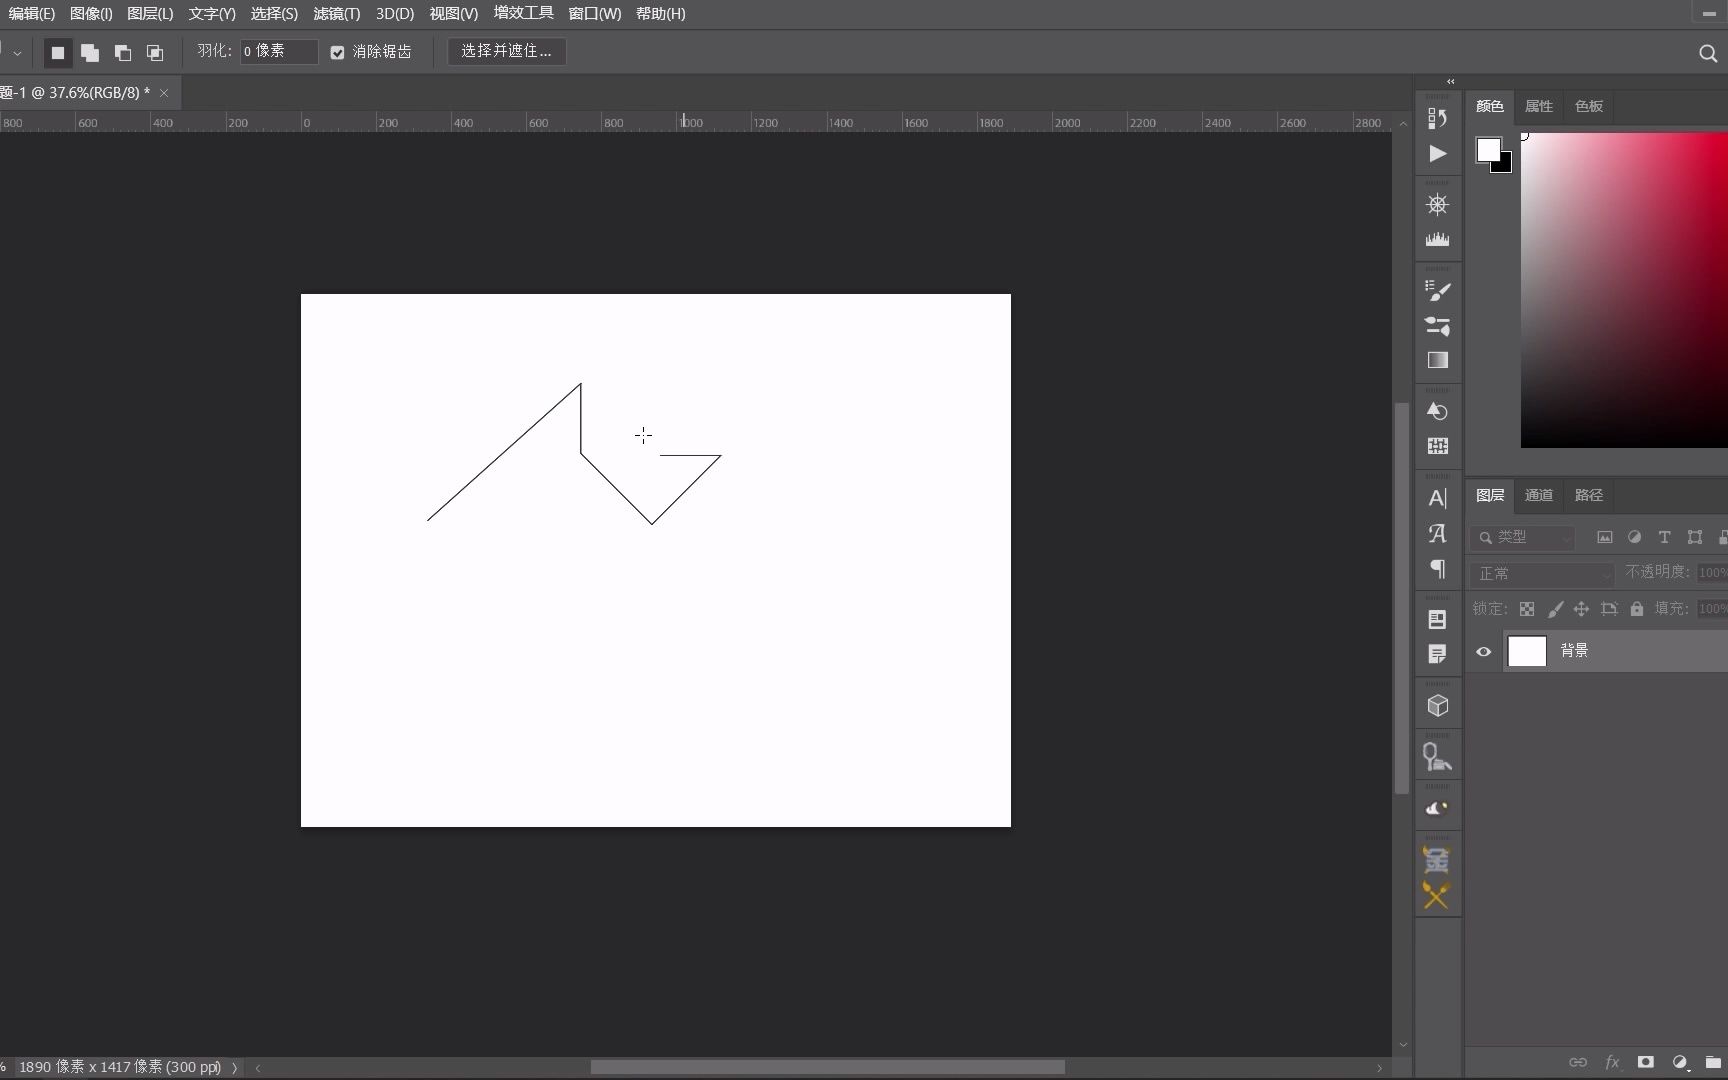Filter layers by shape layer icon
Screen dimensions: 1728x1080
point(1694,537)
